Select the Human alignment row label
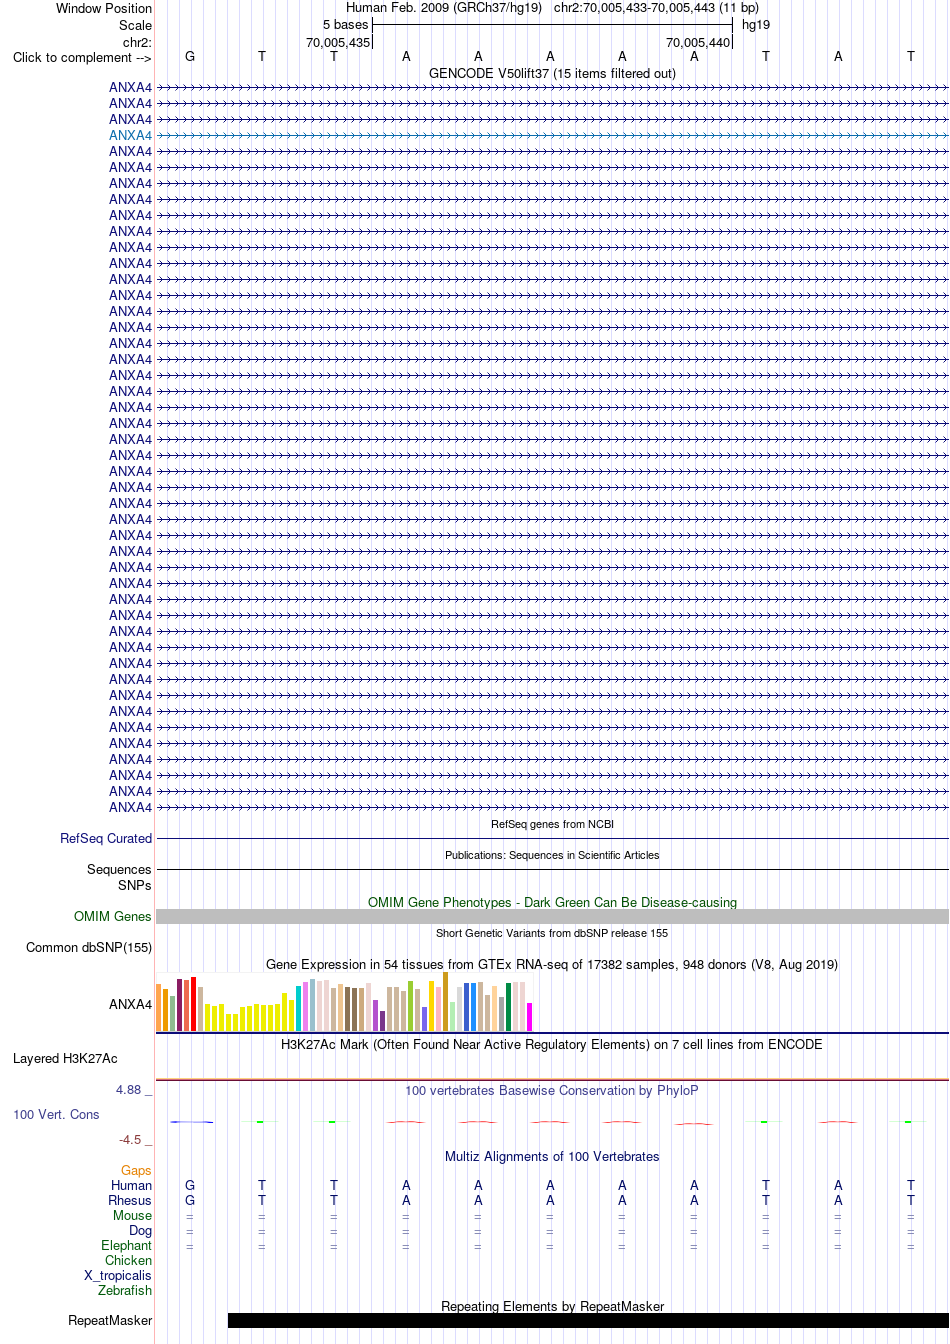The height and width of the screenshot is (1344, 950). point(132,1185)
